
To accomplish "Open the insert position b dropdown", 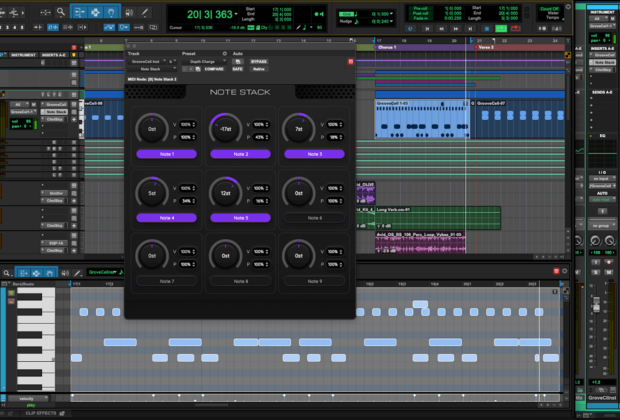I will click(172, 62).
